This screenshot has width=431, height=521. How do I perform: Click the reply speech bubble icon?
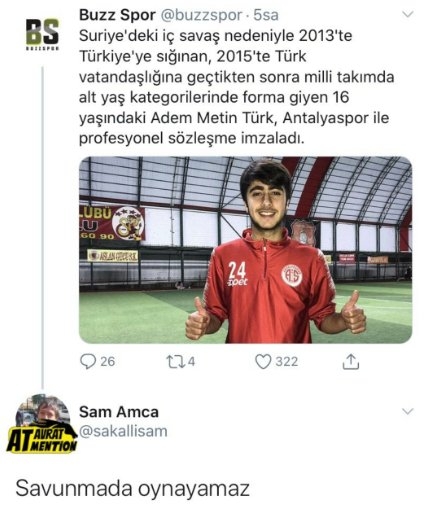[x=88, y=361]
